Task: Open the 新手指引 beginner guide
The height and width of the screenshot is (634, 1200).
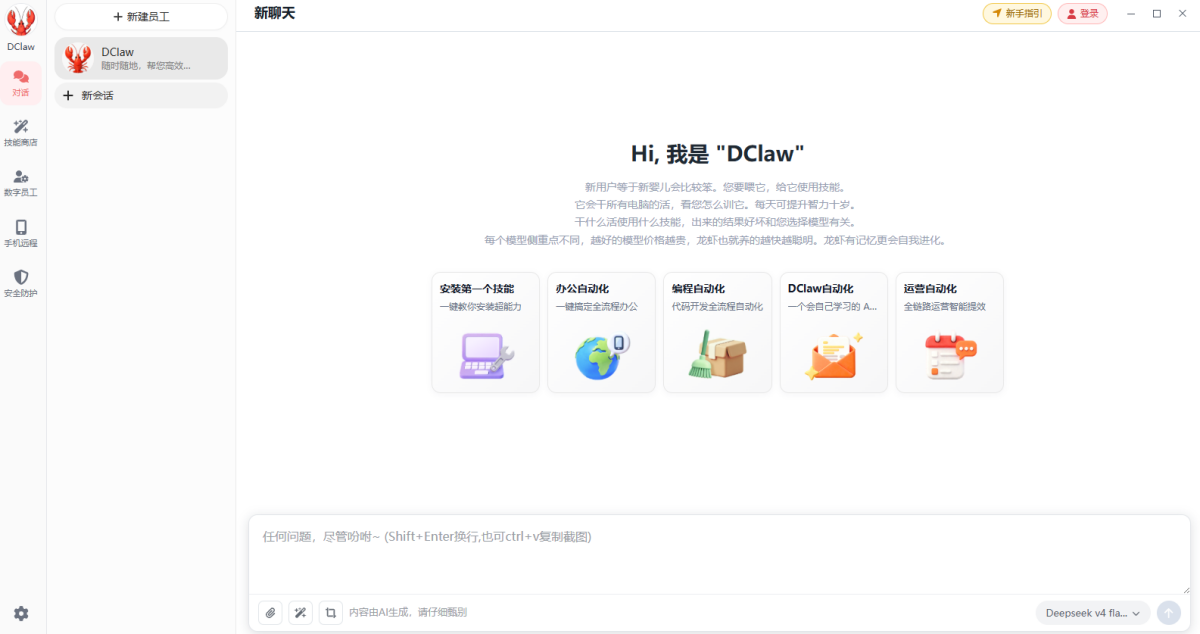Action: pos(1017,14)
